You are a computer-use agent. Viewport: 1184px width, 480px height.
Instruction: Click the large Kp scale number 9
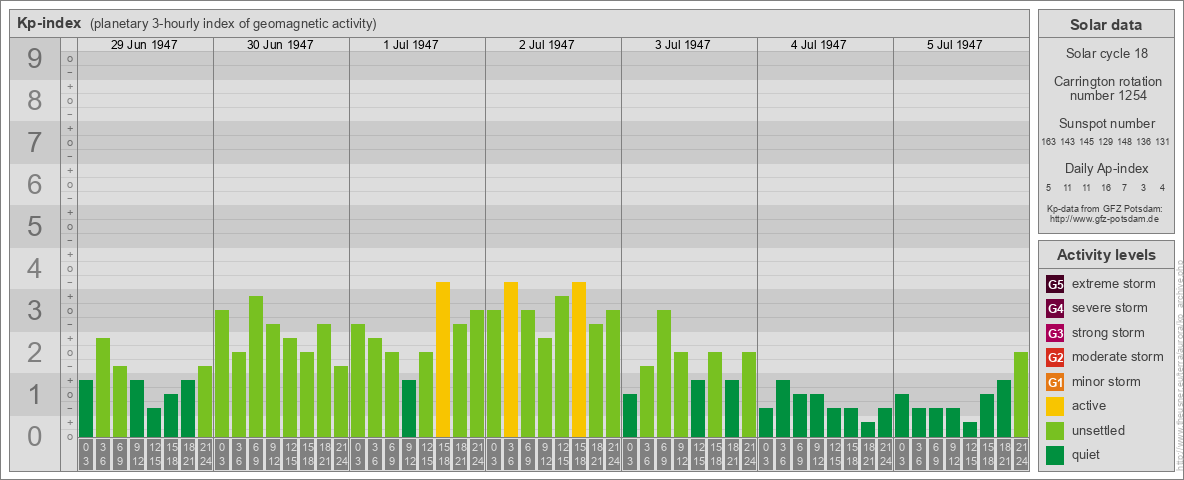(x=34, y=59)
